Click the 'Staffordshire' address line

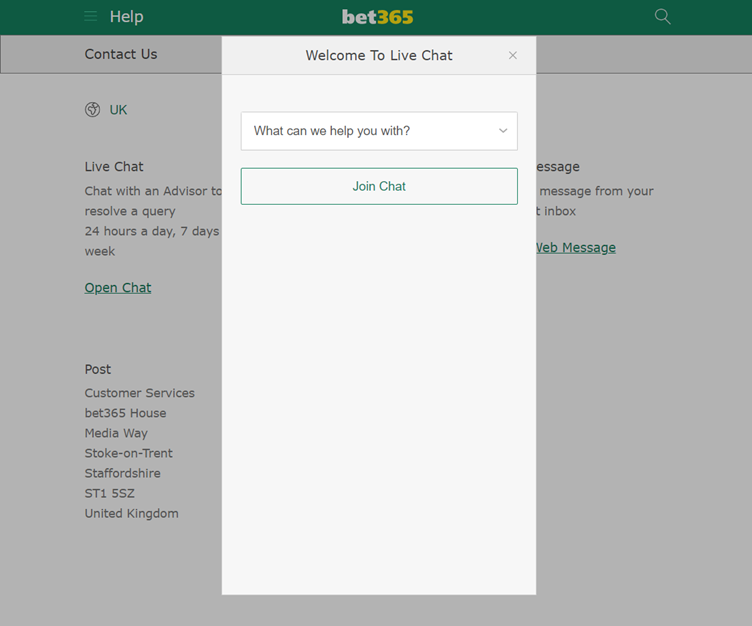coord(123,473)
